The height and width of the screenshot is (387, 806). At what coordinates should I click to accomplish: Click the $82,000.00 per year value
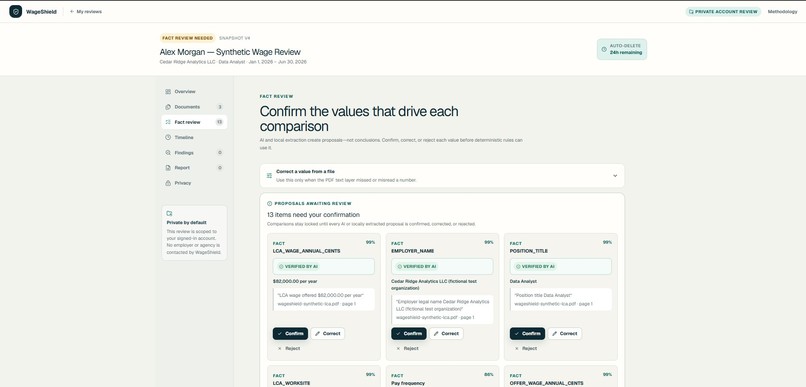[295, 282]
